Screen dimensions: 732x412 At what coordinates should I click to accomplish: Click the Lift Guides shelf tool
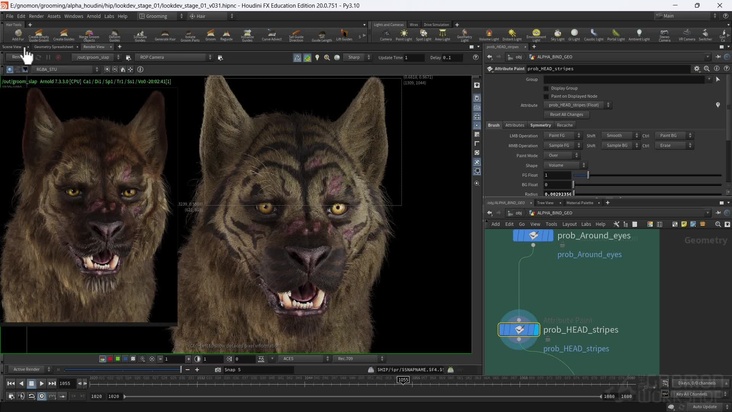coord(344,35)
